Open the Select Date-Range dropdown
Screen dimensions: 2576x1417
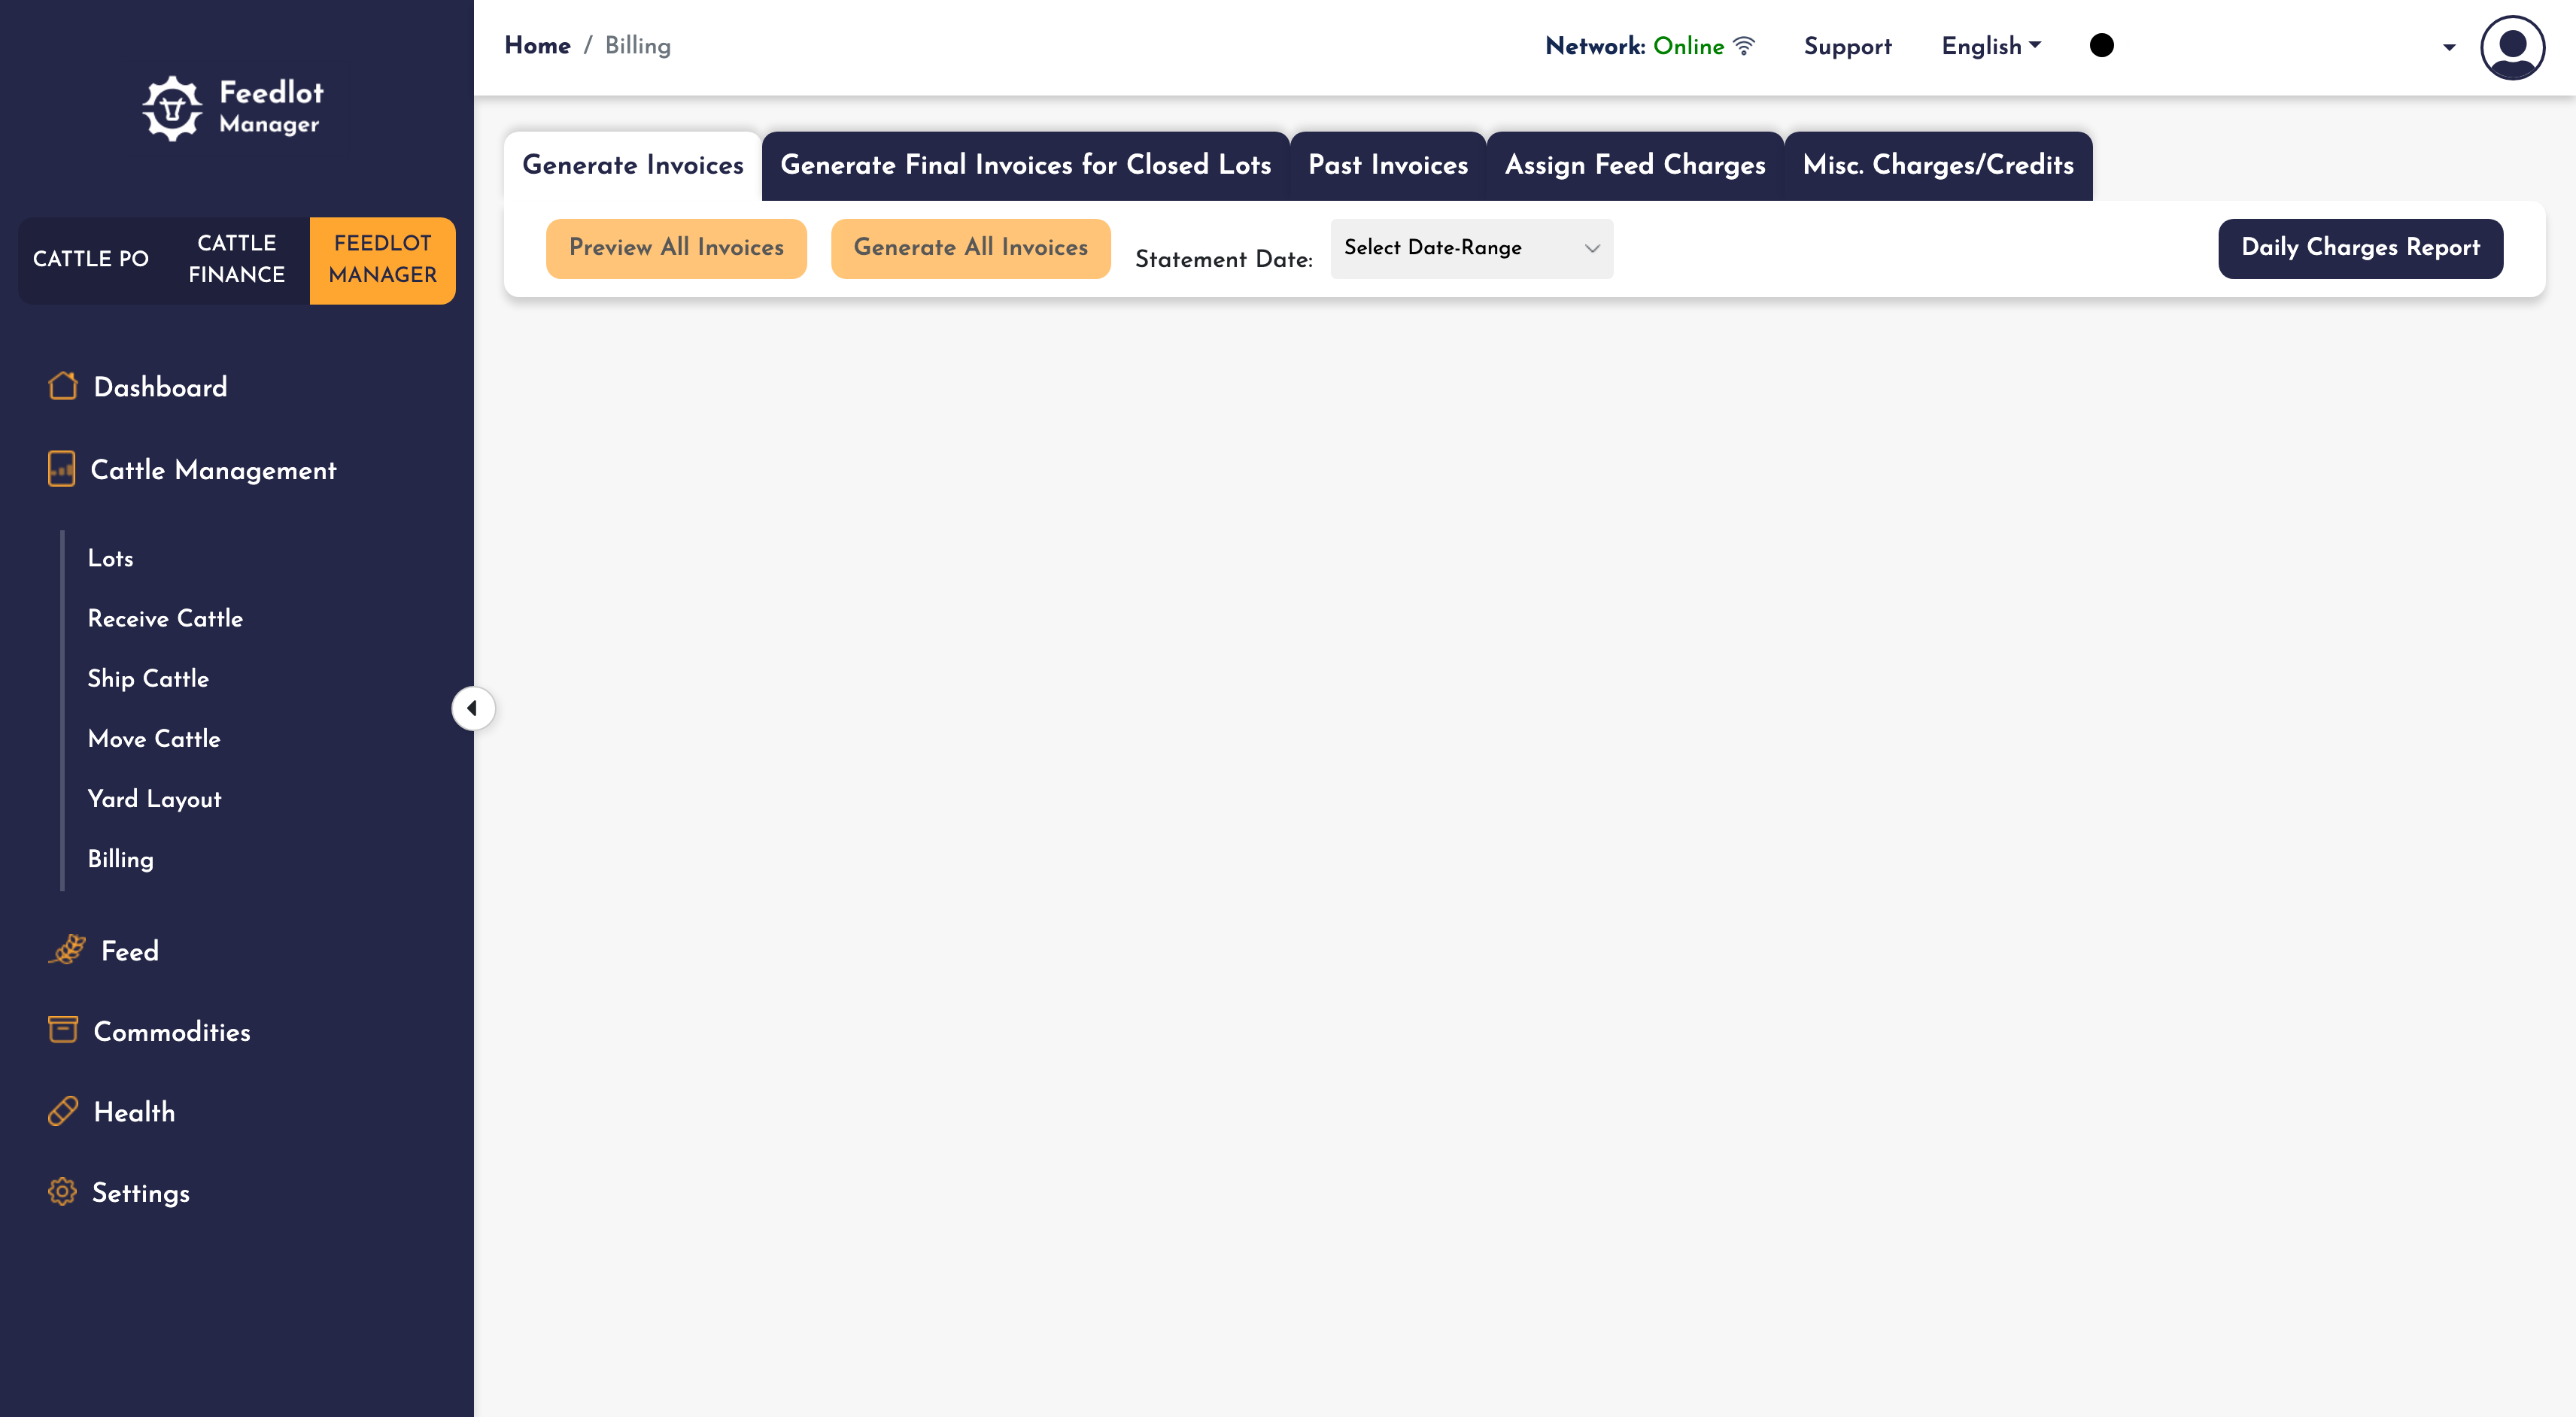tap(1471, 248)
